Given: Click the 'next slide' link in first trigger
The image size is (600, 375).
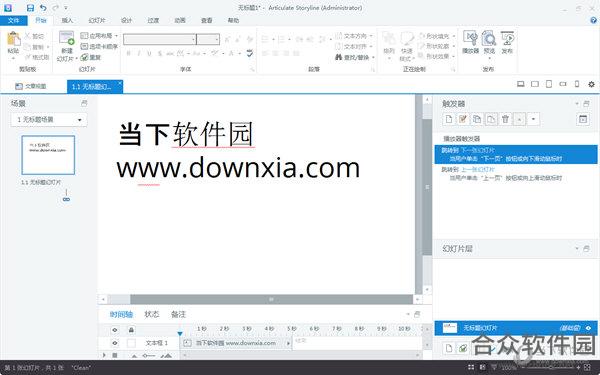Looking at the screenshot, I should click(478, 150).
